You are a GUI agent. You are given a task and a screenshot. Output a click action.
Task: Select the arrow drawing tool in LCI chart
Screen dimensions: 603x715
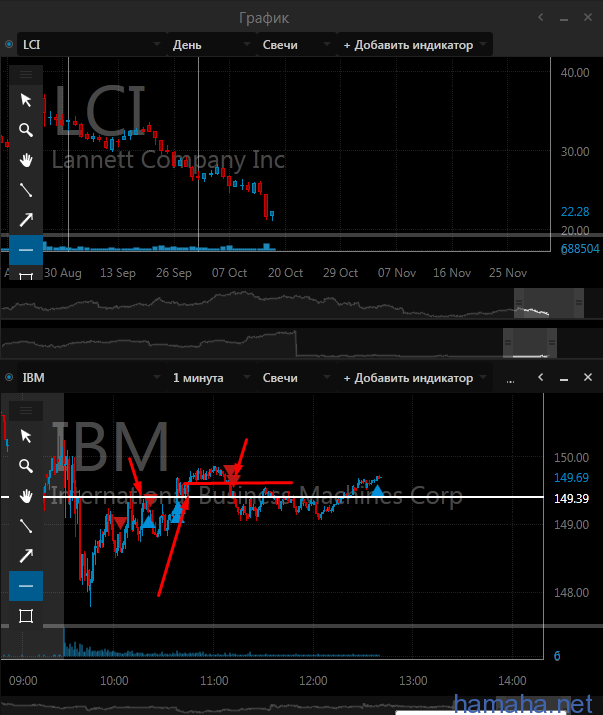click(x=26, y=220)
